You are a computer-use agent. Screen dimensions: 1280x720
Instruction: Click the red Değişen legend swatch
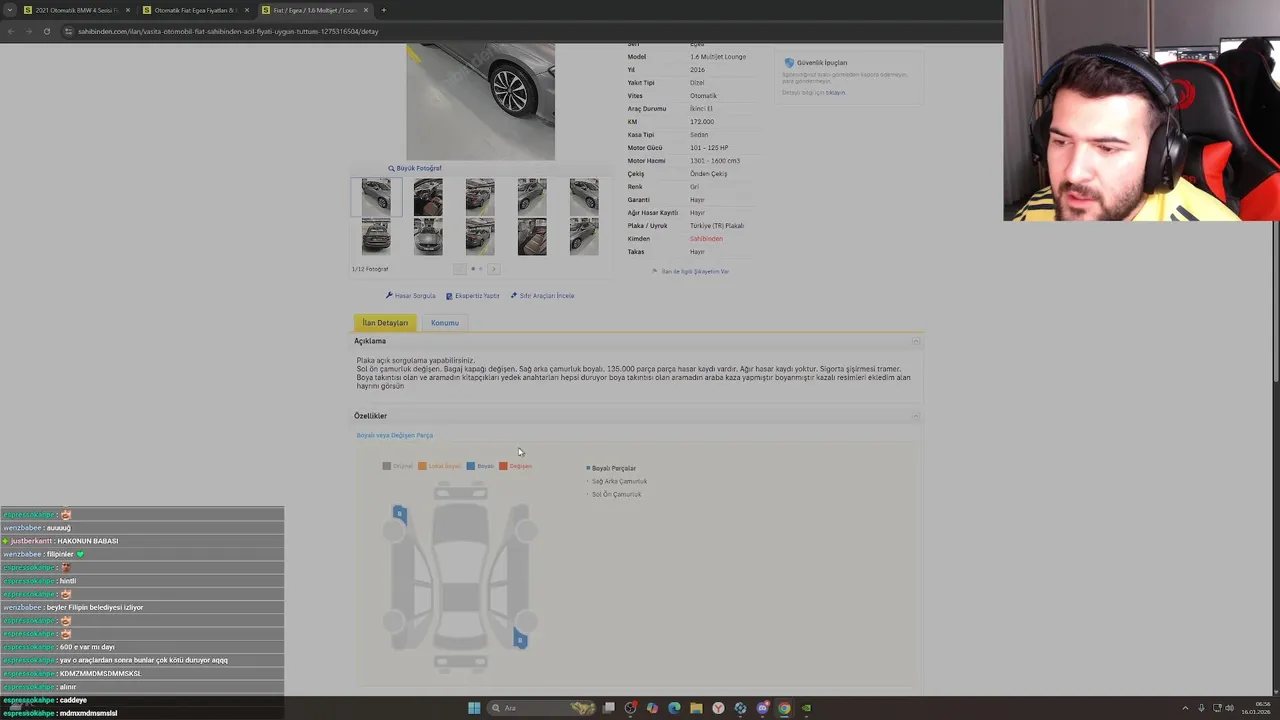pyautogui.click(x=503, y=466)
